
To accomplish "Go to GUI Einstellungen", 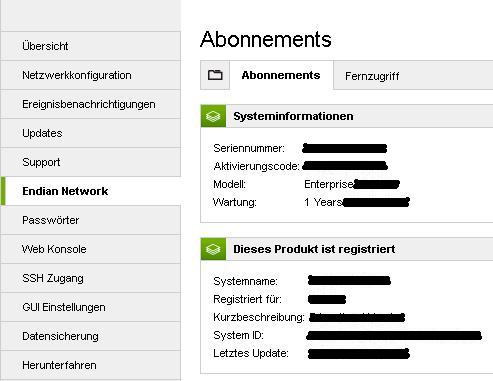I will pyautogui.click(x=90, y=307).
